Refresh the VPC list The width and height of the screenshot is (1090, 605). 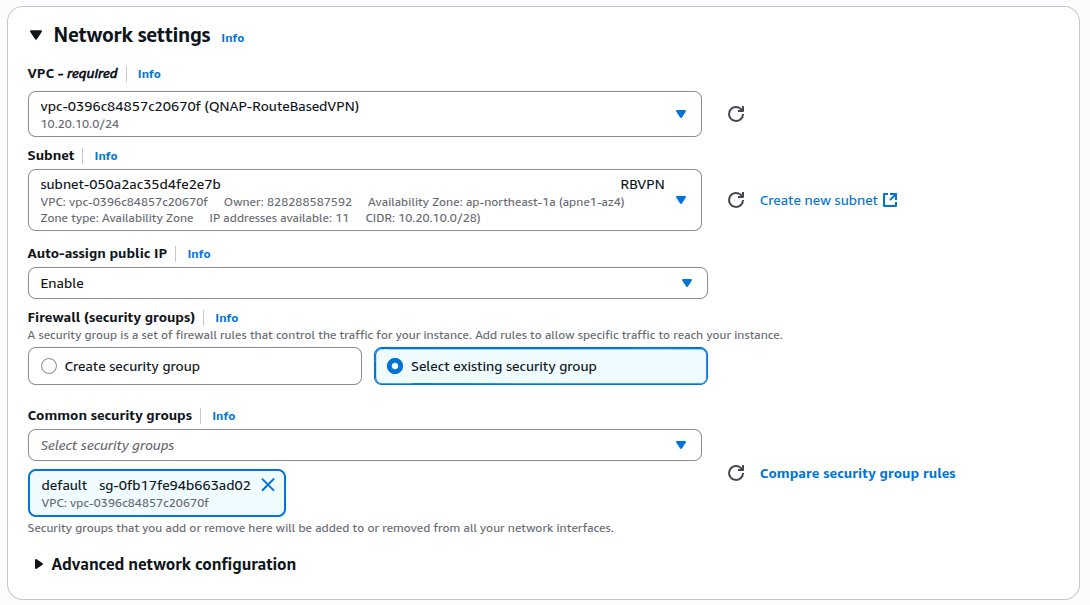736,114
